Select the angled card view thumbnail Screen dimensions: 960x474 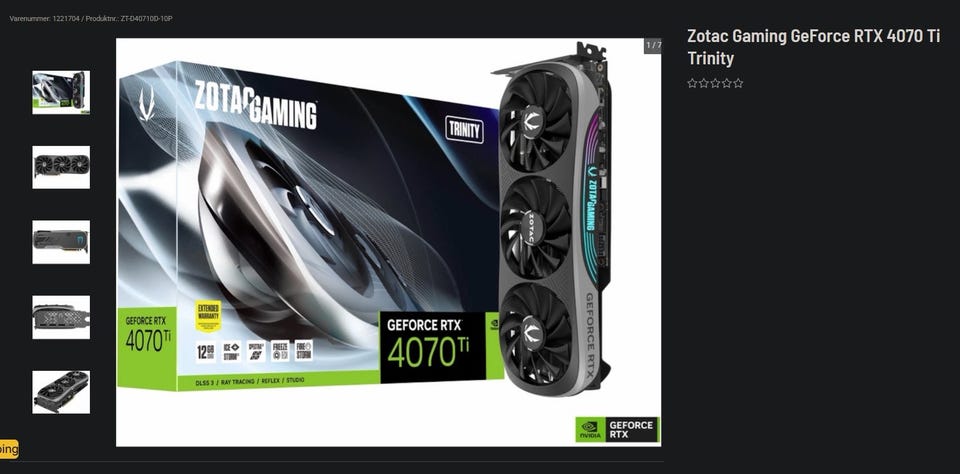[61, 392]
